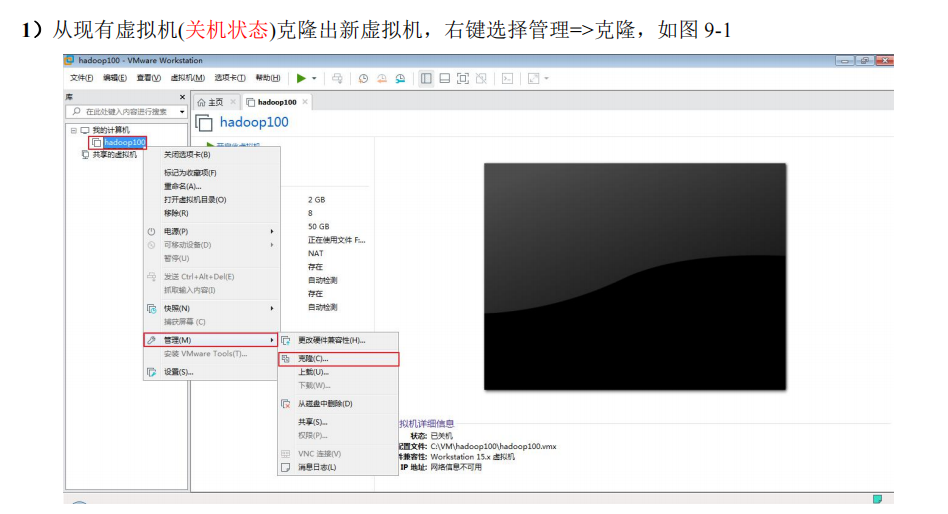Close the 主页 tab

tap(233, 102)
